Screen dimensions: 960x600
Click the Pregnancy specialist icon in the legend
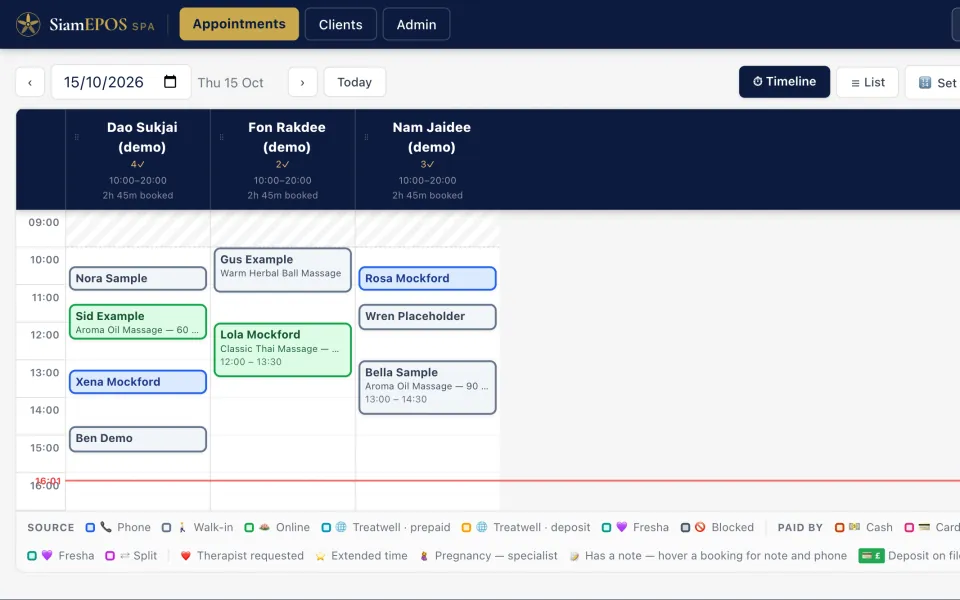424,556
